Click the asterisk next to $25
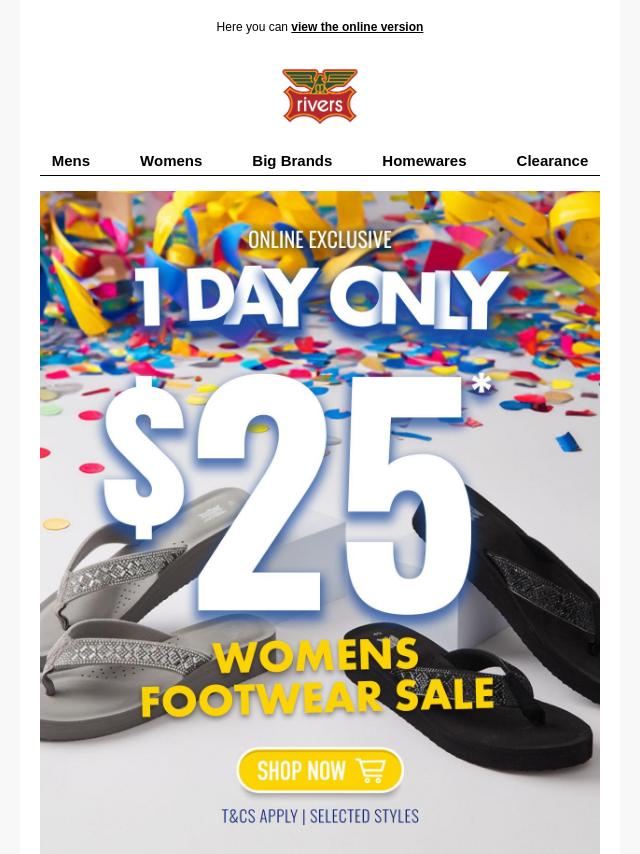This screenshot has height=854, width=640. (x=481, y=383)
